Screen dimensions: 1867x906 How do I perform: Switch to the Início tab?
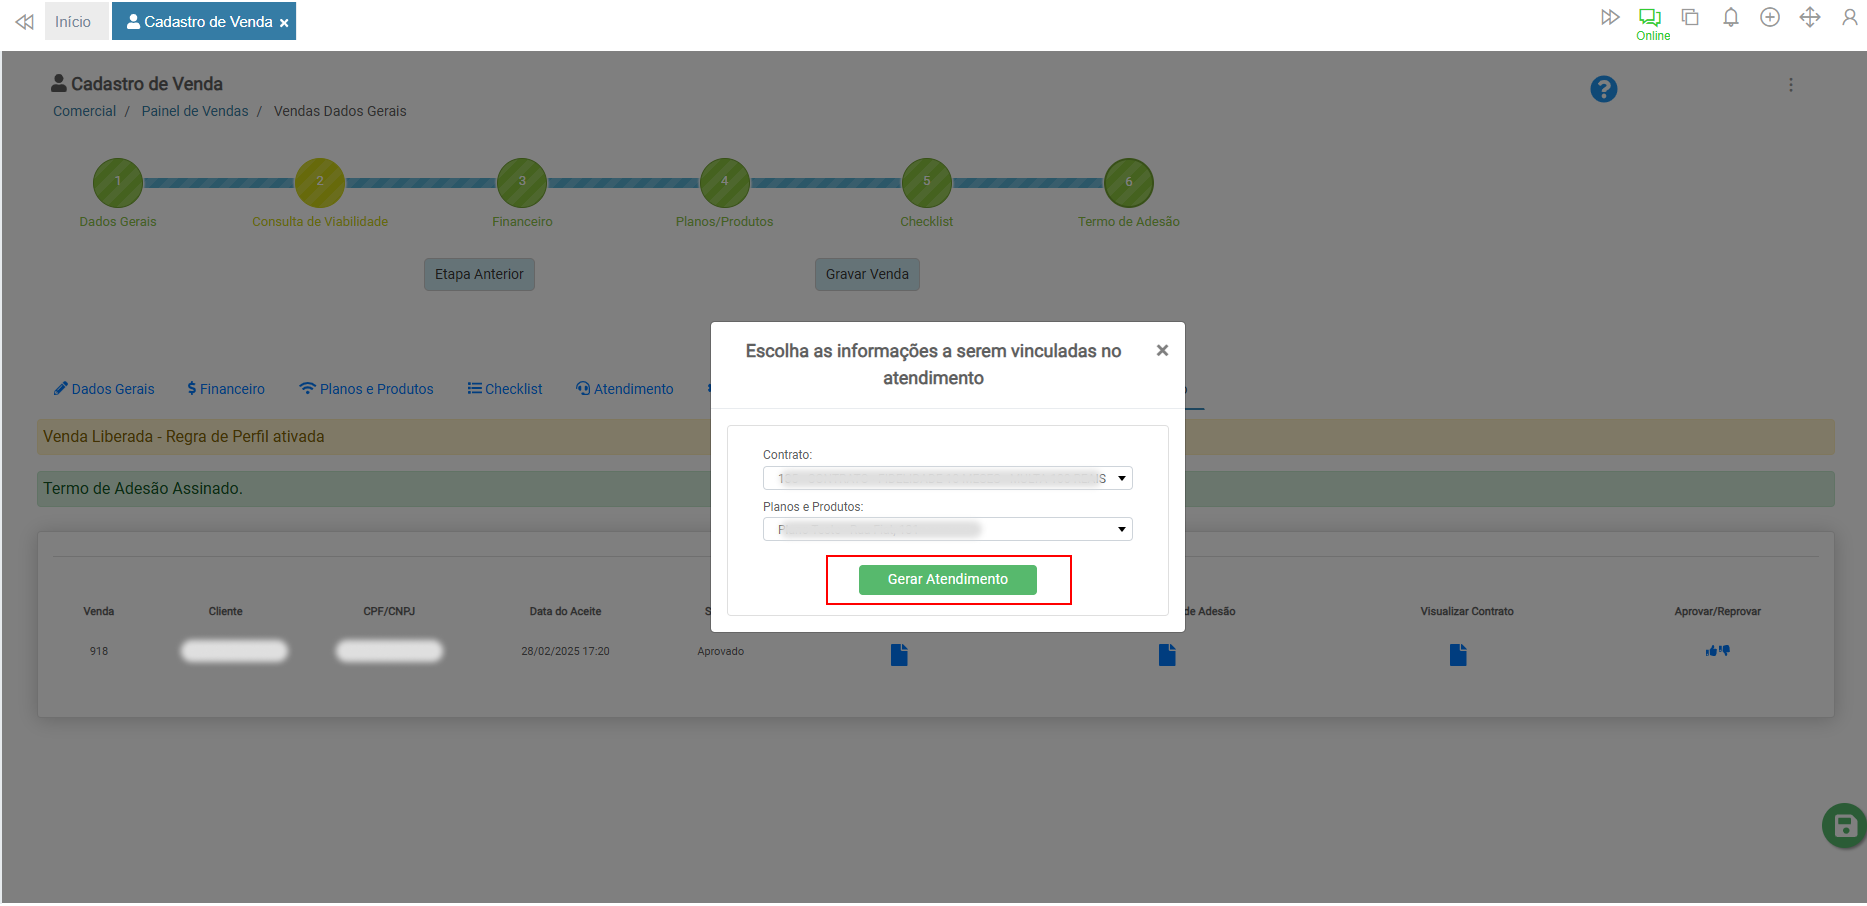click(73, 22)
